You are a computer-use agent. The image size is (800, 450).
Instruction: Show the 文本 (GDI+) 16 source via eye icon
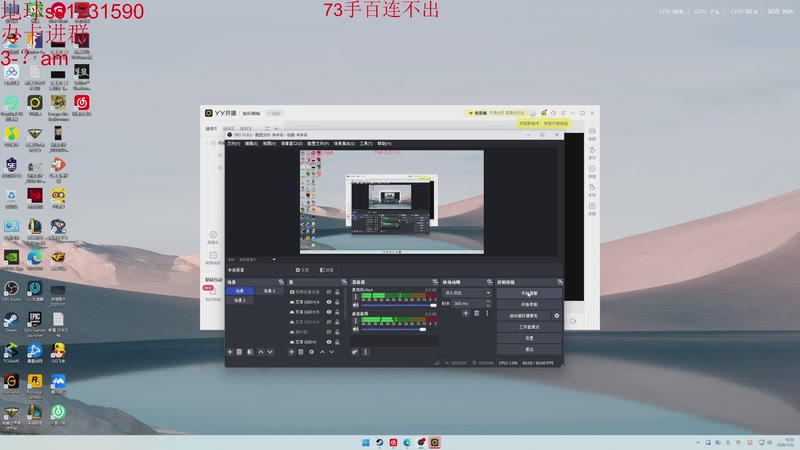pos(329,322)
